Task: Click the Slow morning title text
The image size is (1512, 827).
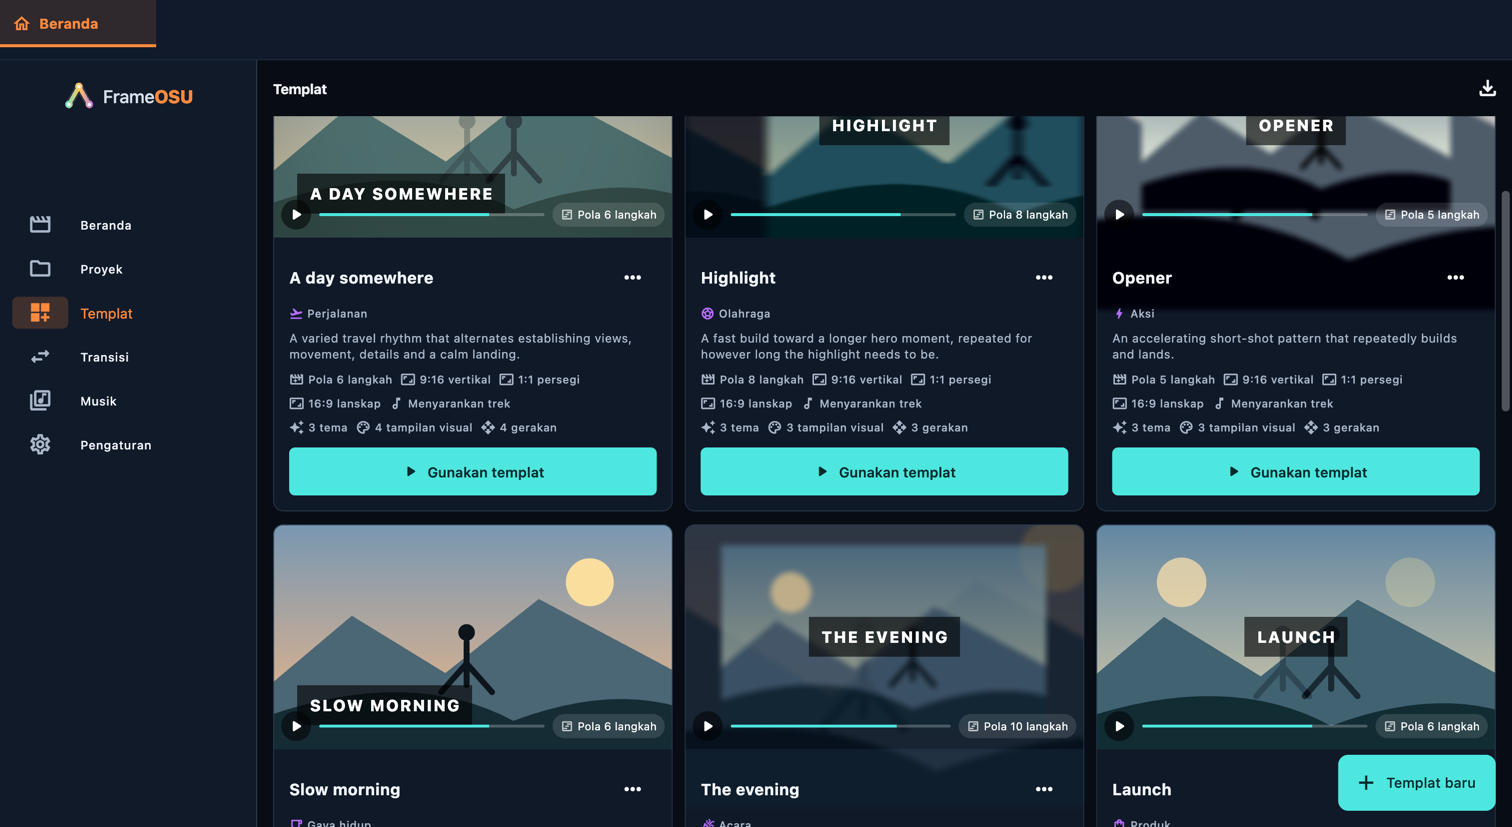Action: click(x=345, y=789)
